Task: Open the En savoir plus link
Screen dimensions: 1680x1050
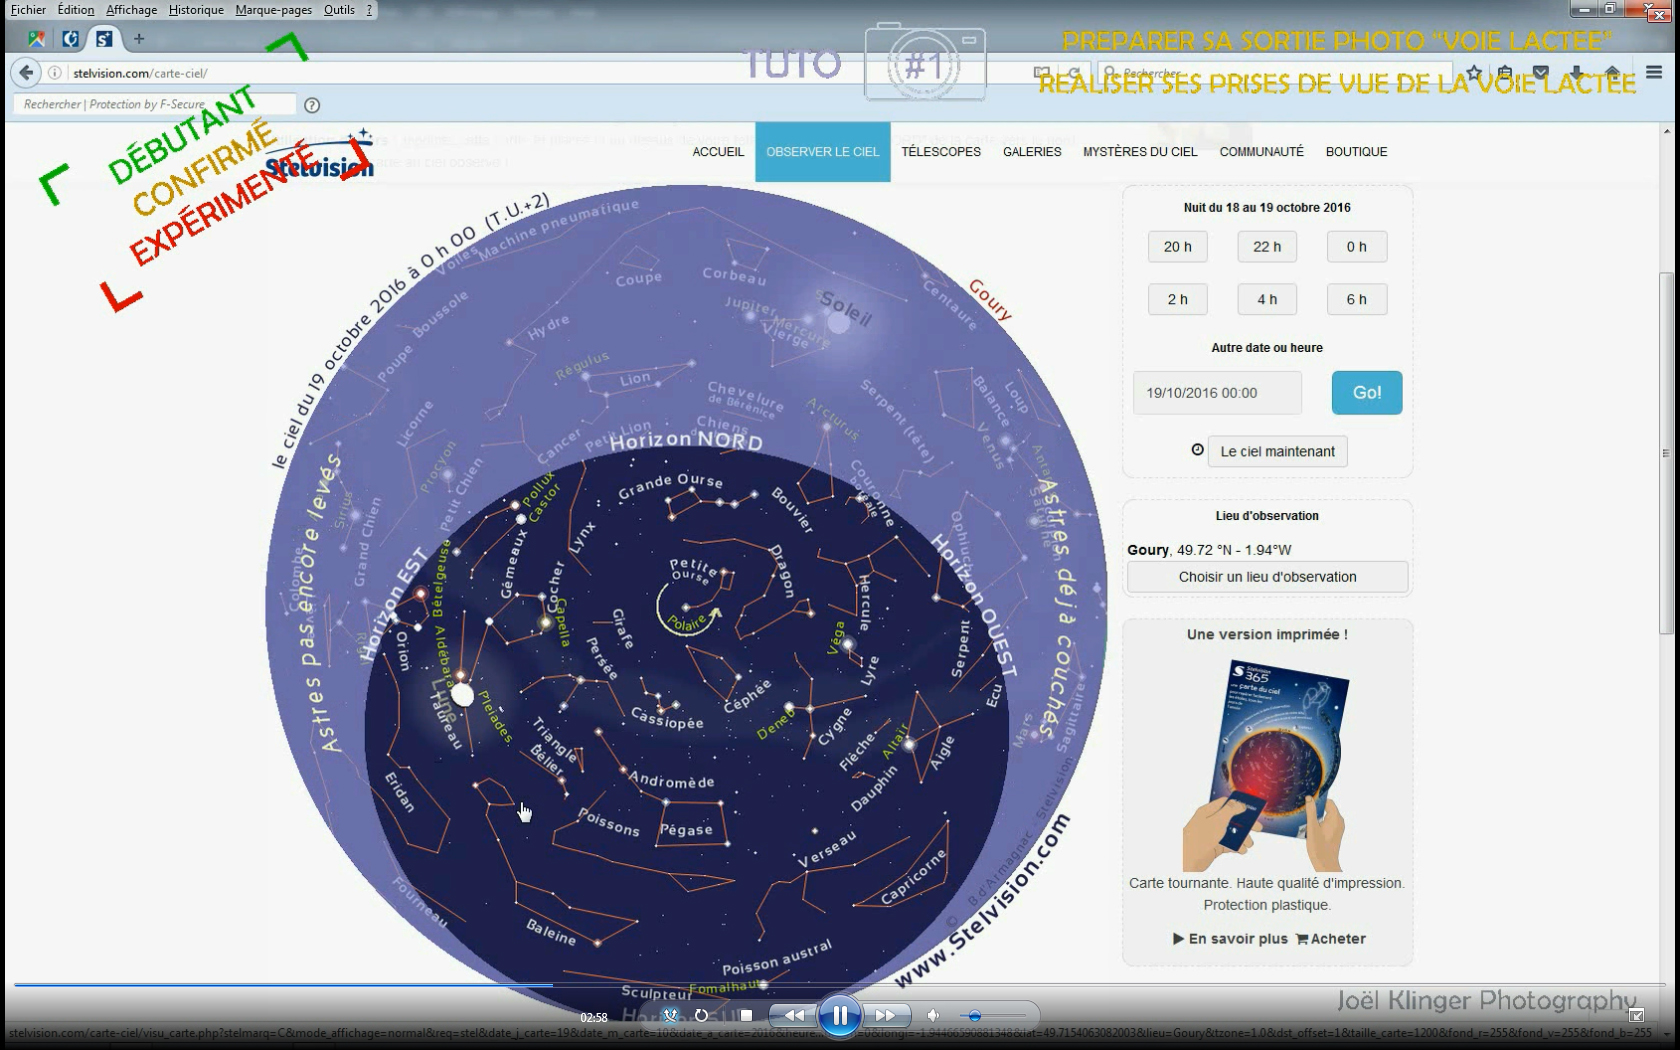Action: pyautogui.click(x=1230, y=939)
